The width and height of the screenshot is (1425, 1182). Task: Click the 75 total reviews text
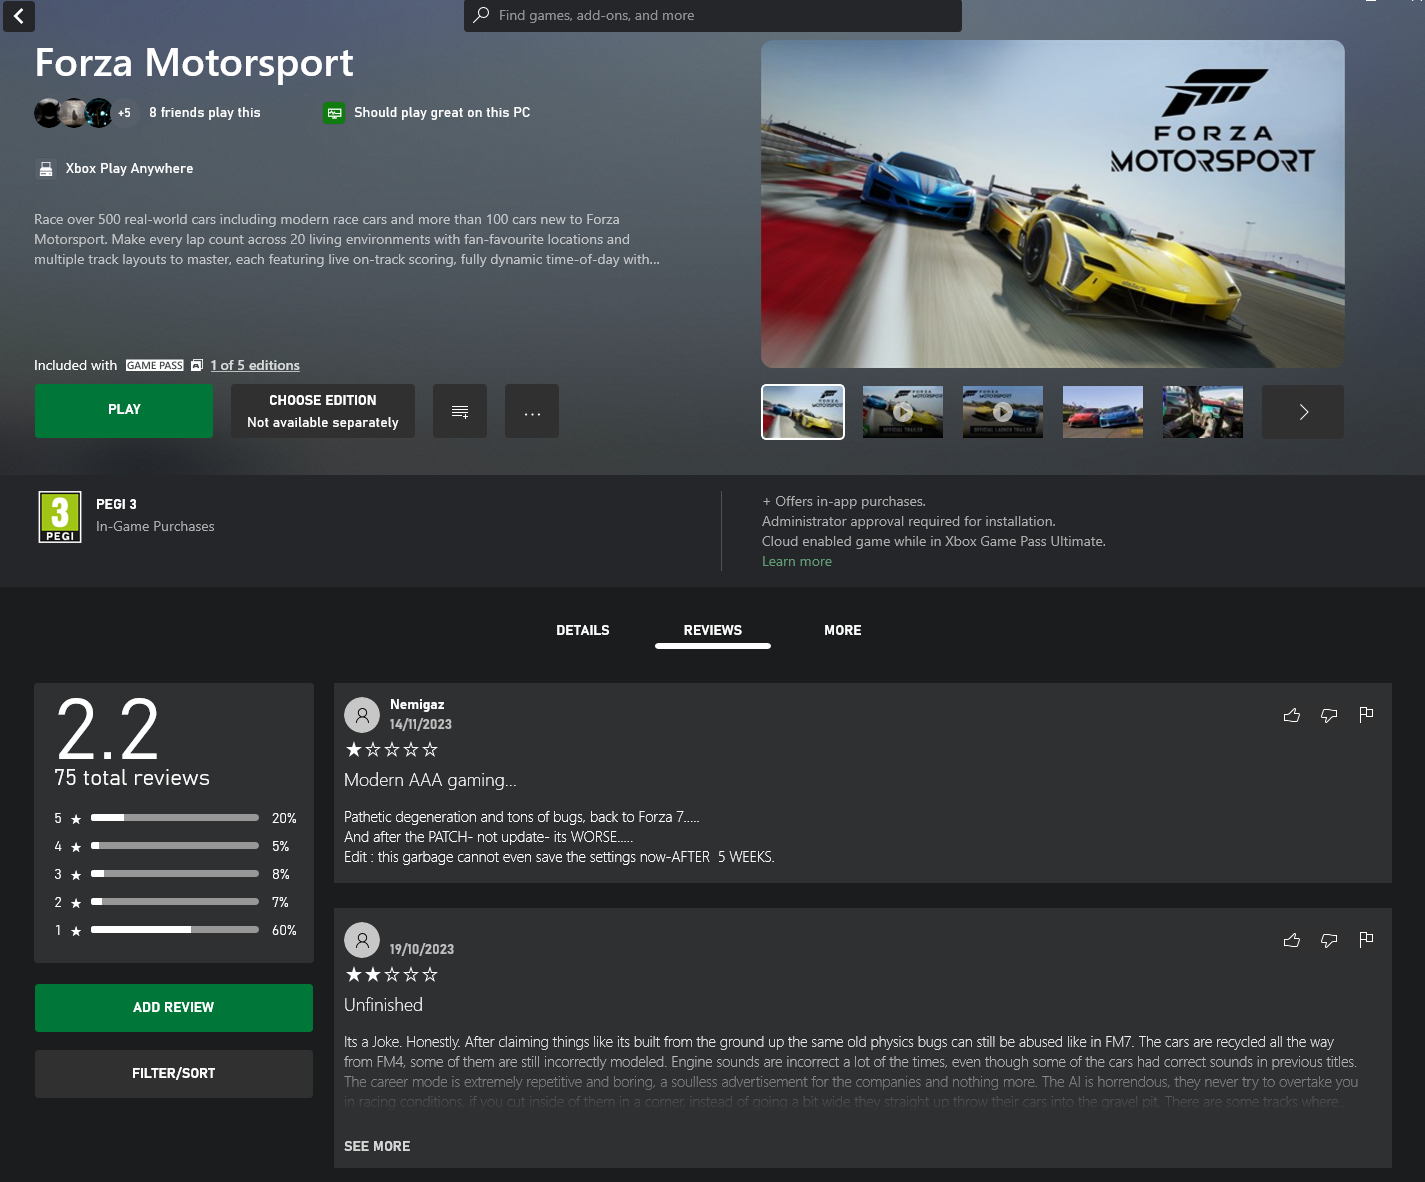click(x=132, y=778)
